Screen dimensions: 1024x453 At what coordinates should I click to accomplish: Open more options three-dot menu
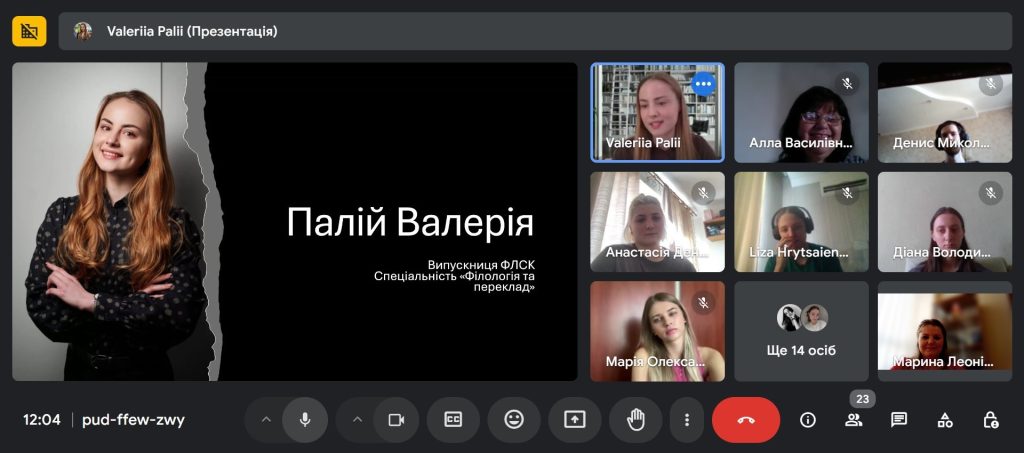[686, 420]
